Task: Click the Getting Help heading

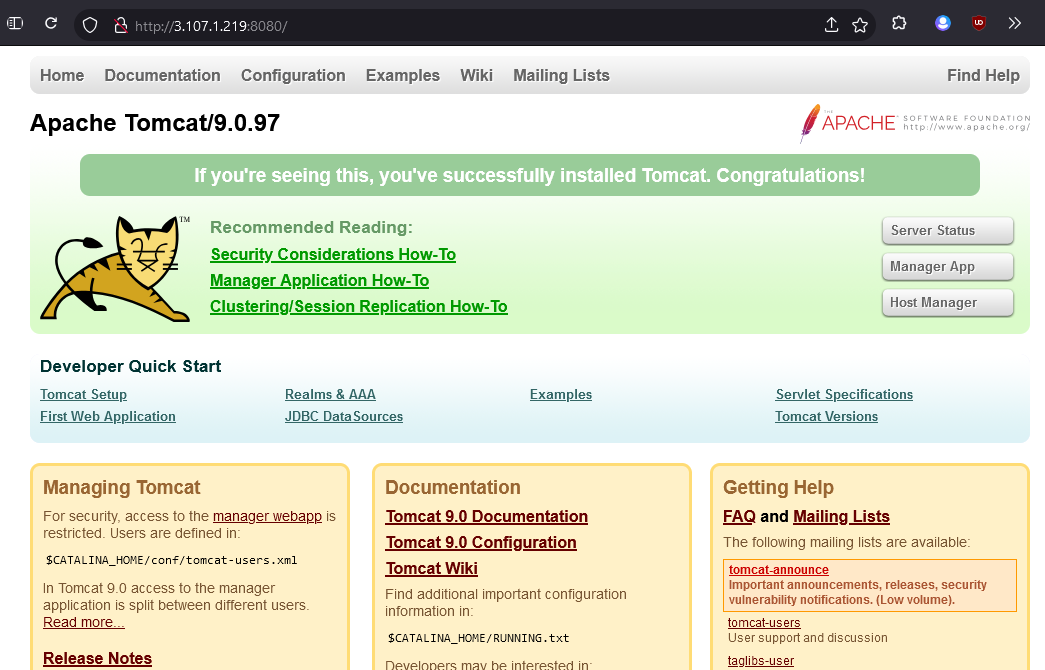Action: (778, 487)
